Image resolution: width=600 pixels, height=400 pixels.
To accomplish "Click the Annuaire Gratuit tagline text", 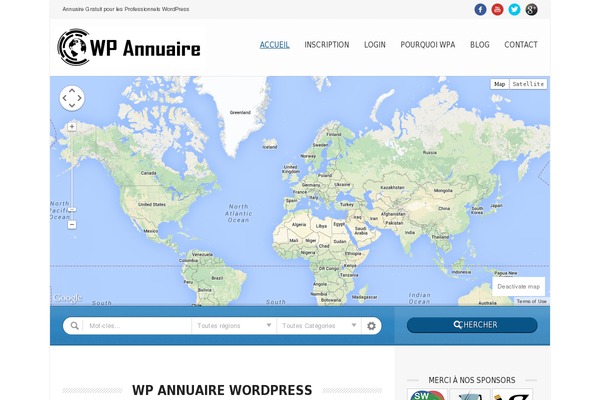I will click(x=126, y=9).
